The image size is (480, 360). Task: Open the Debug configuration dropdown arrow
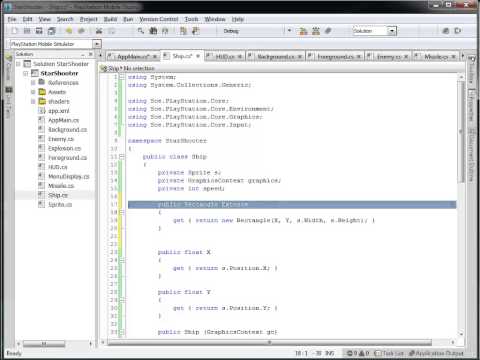pos(289,31)
